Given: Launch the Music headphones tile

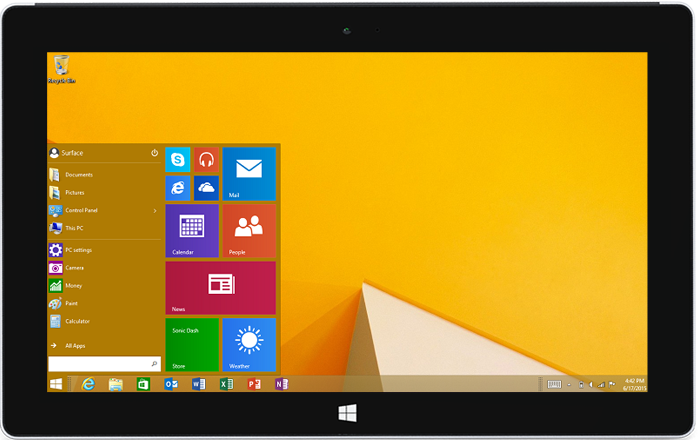Looking at the screenshot, I should [206, 159].
